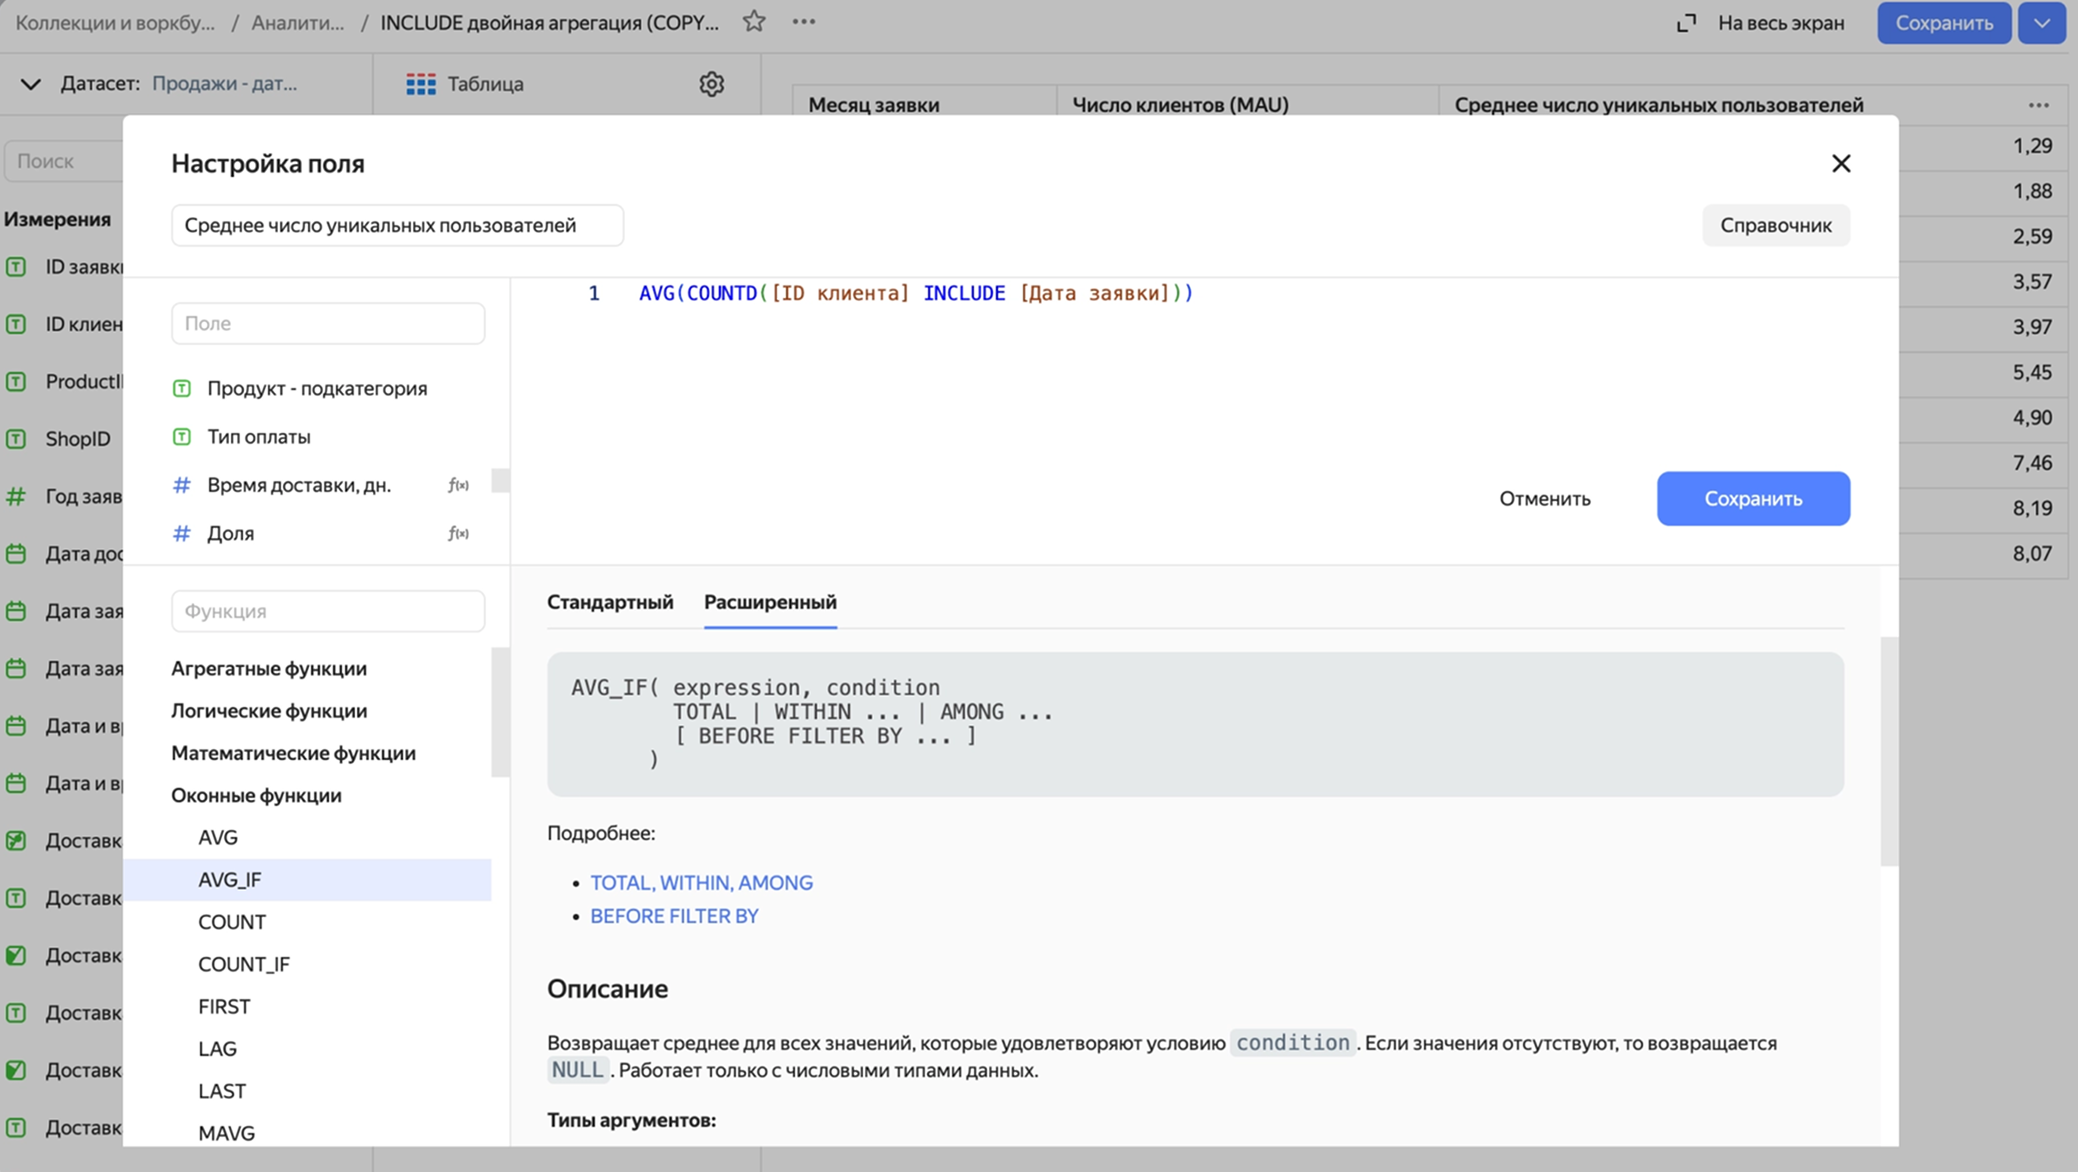Switch to the Стандартный tab
2078x1172 pixels.
click(610, 602)
